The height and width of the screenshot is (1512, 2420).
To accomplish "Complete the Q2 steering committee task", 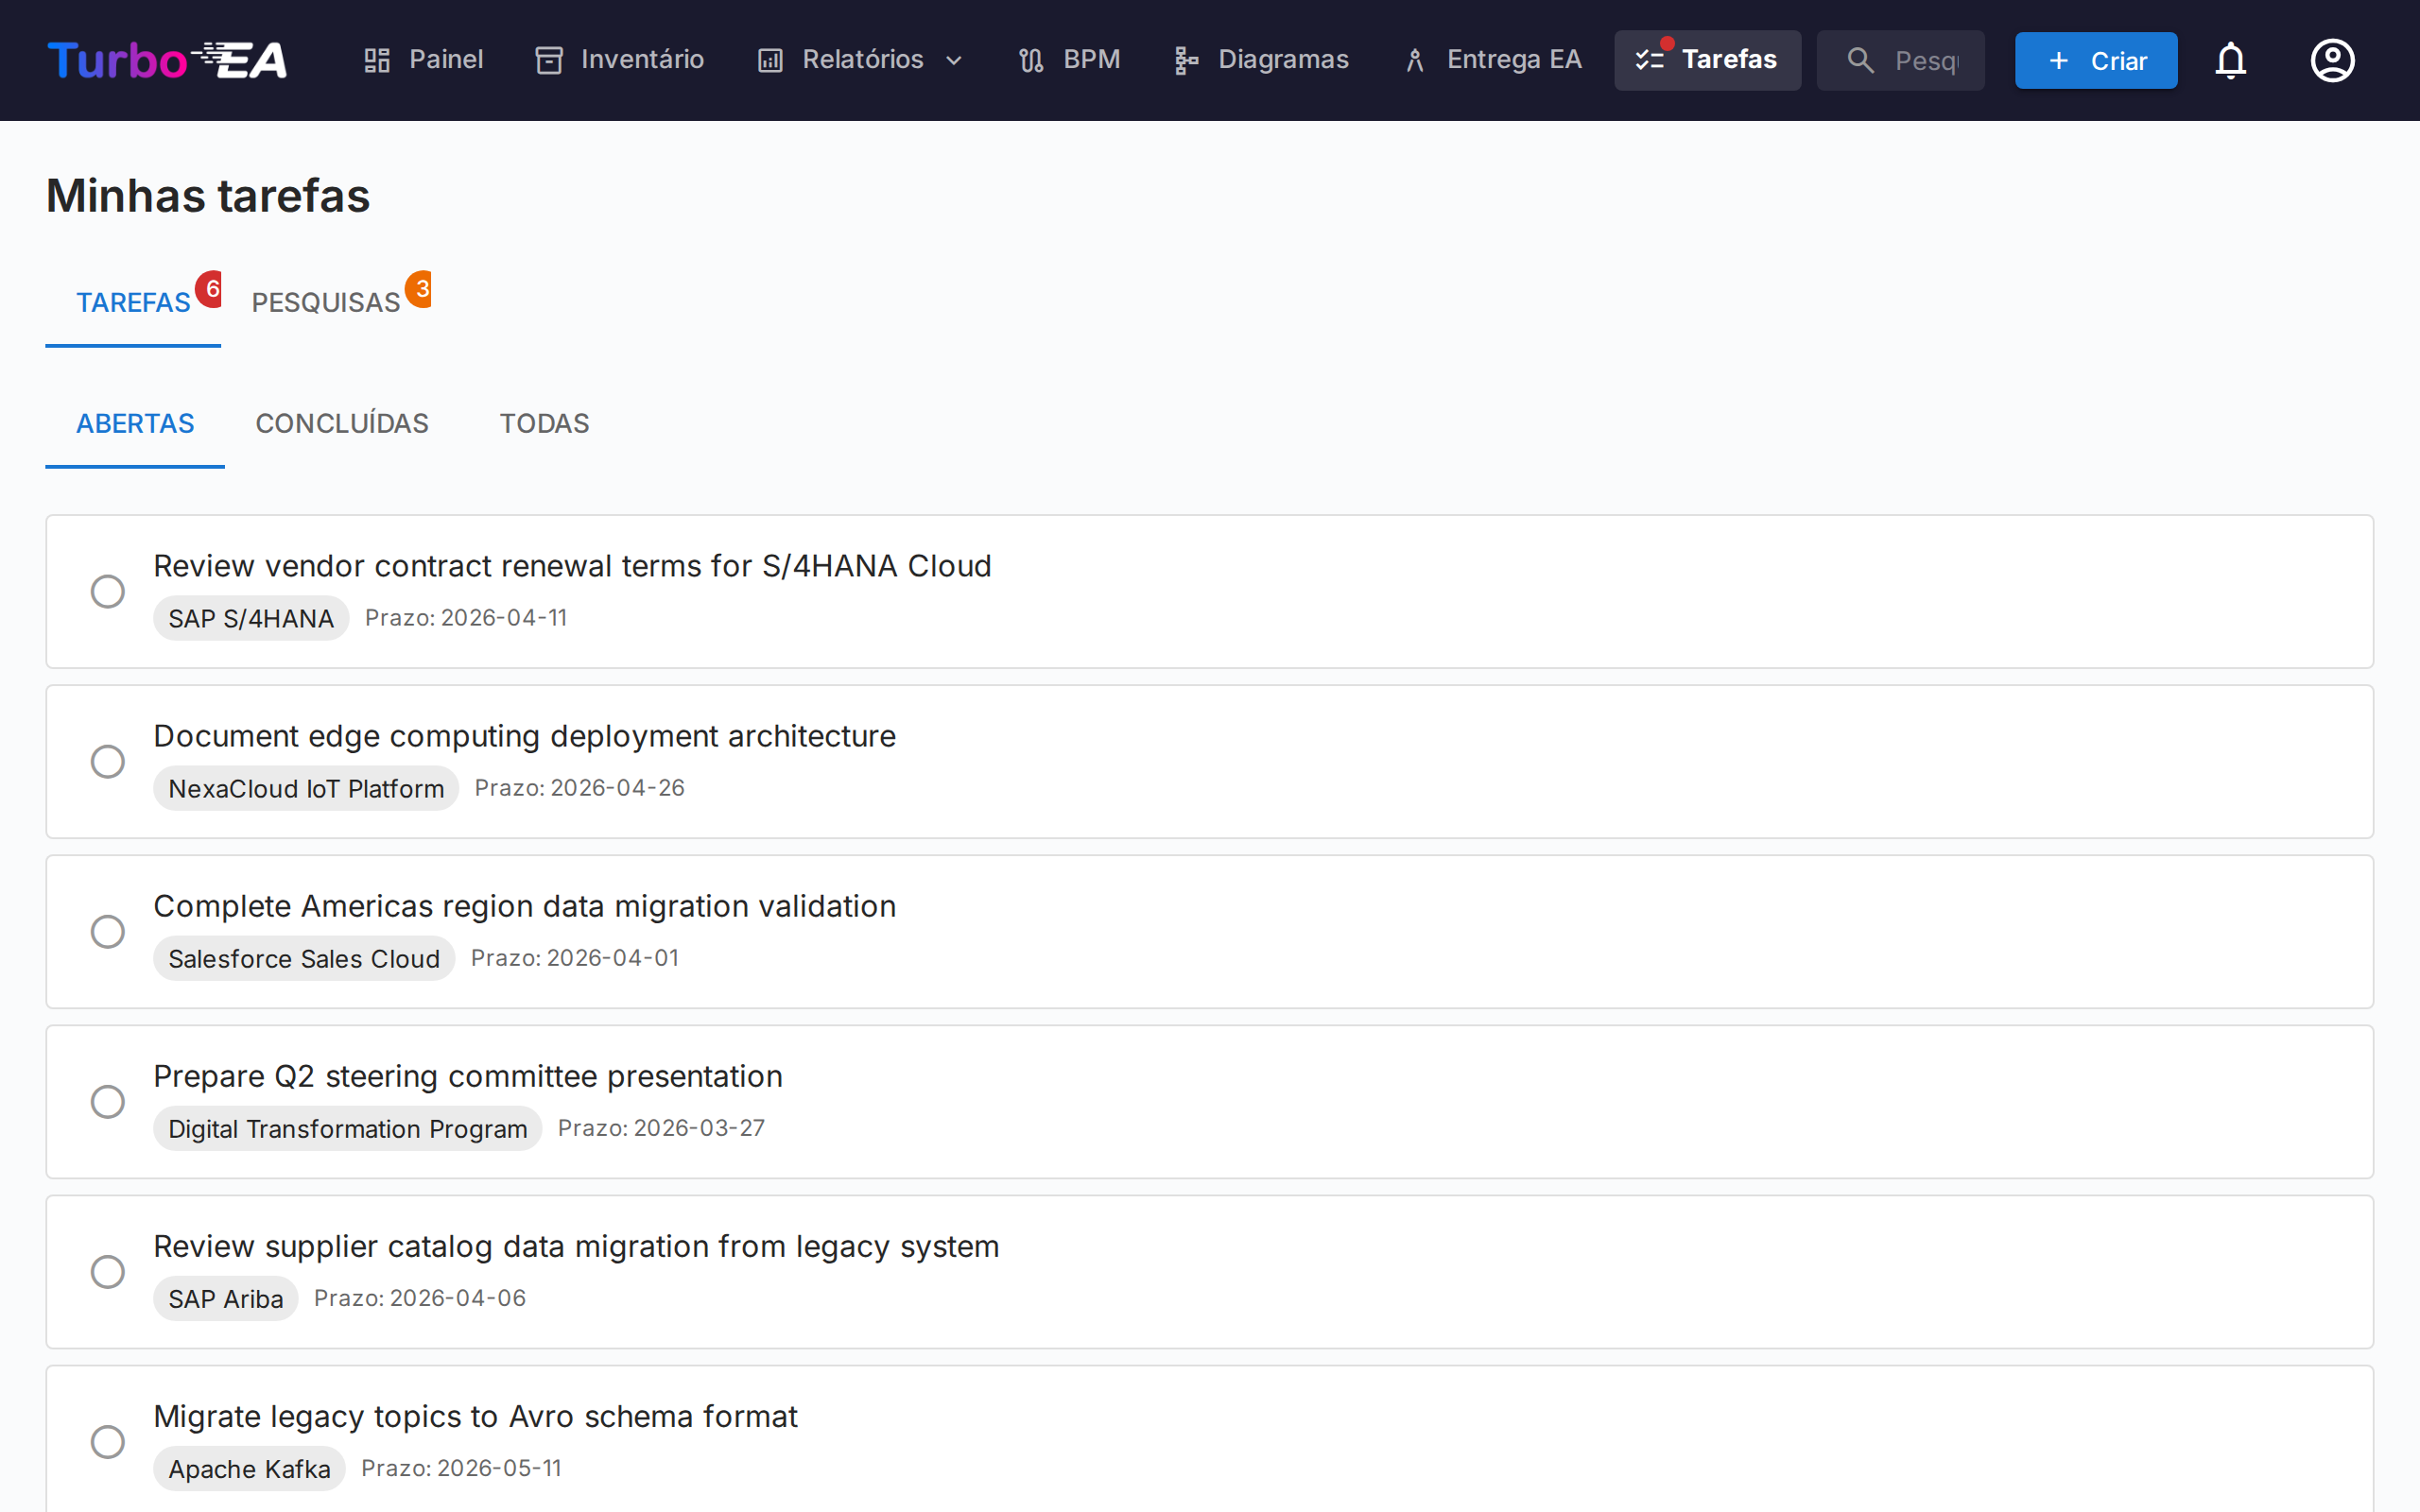I will pos(108,1101).
